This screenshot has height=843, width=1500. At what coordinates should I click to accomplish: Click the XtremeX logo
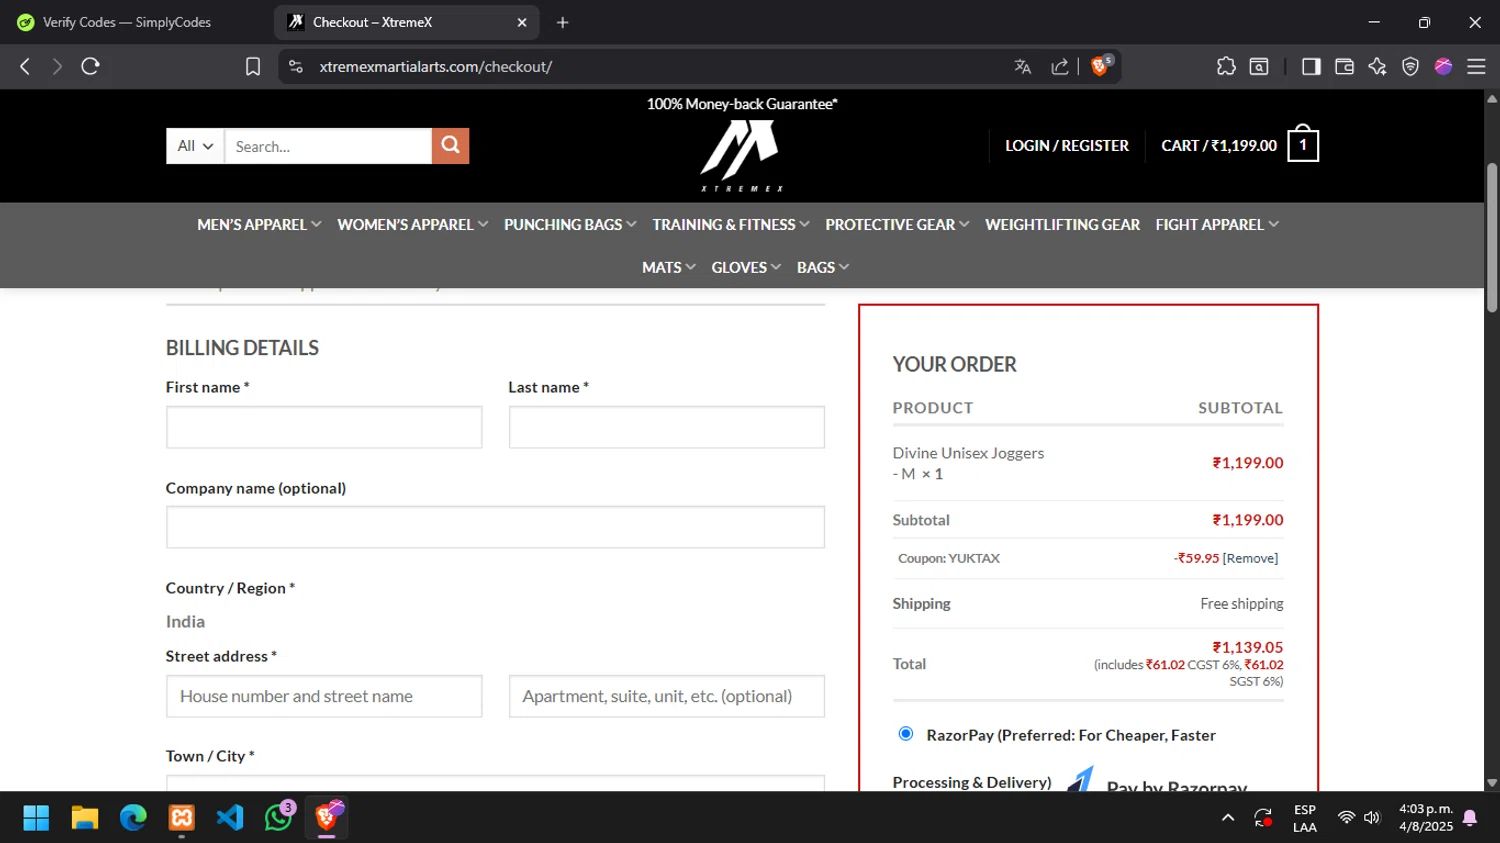point(741,156)
